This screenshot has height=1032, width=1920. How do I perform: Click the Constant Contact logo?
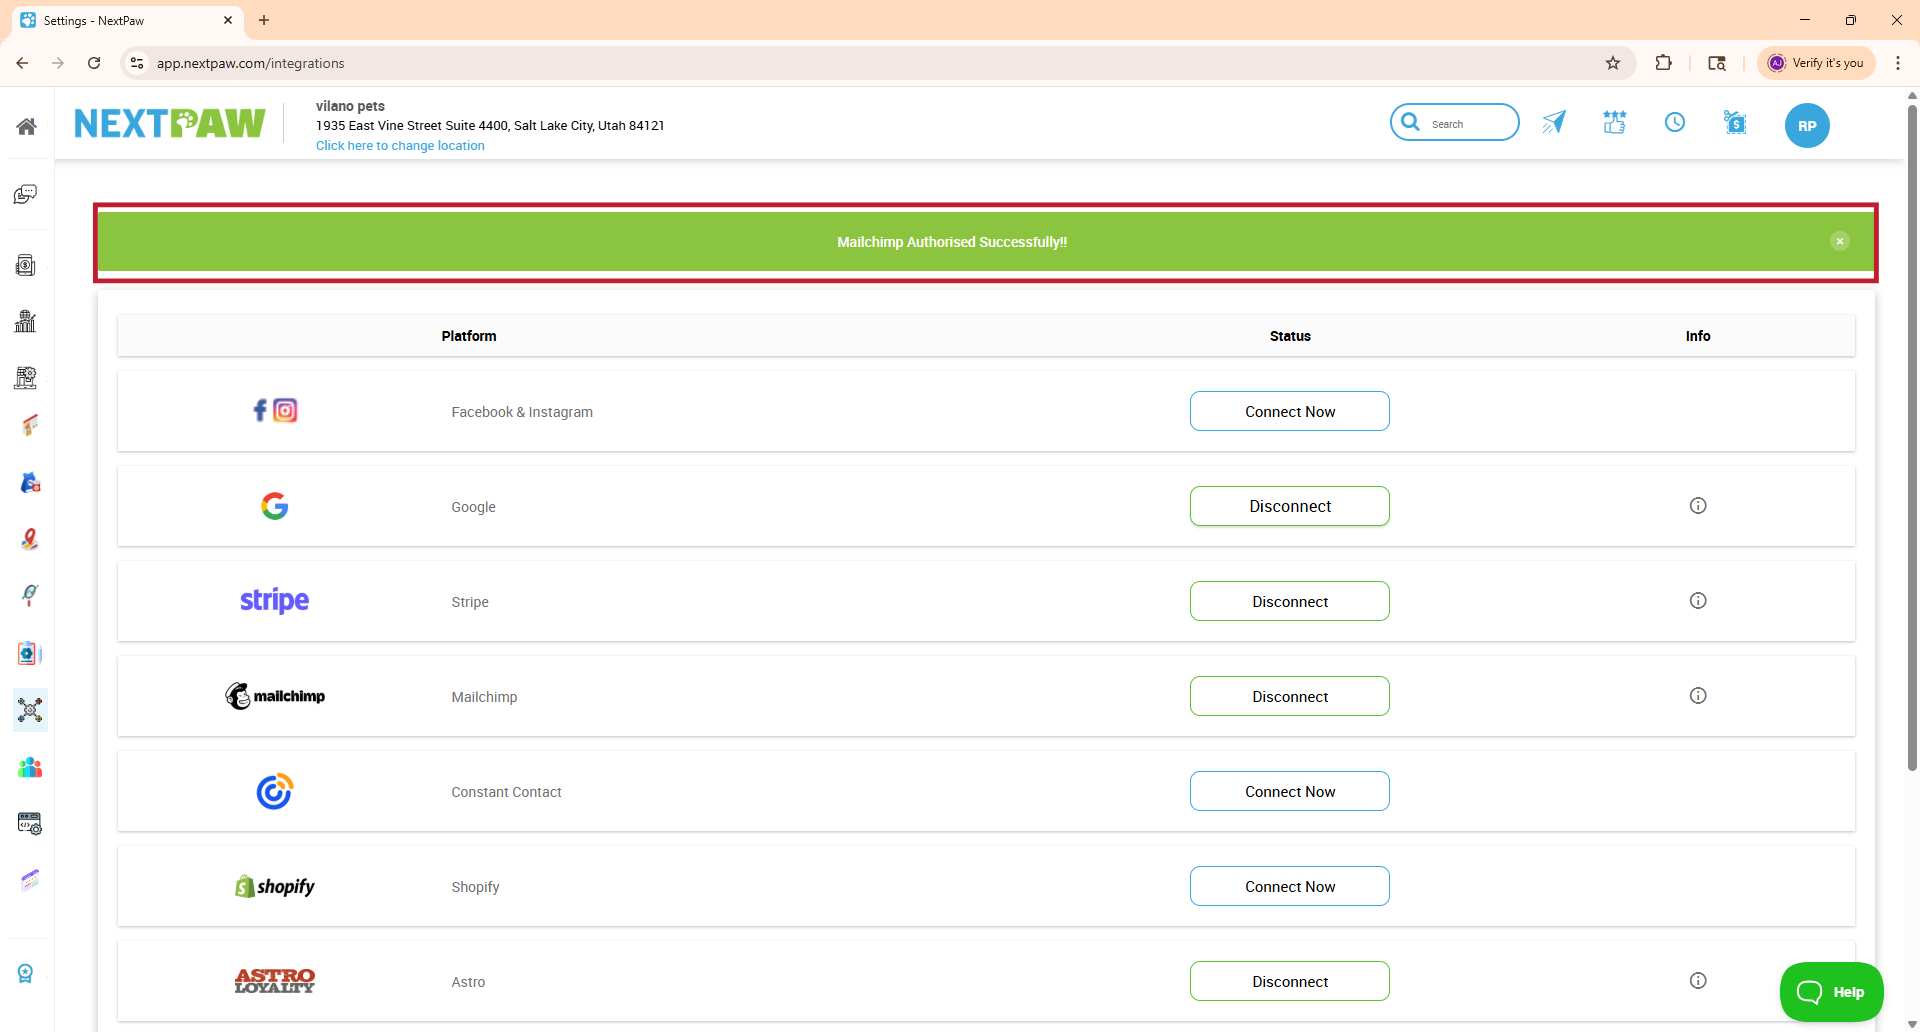tap(275, 791)
